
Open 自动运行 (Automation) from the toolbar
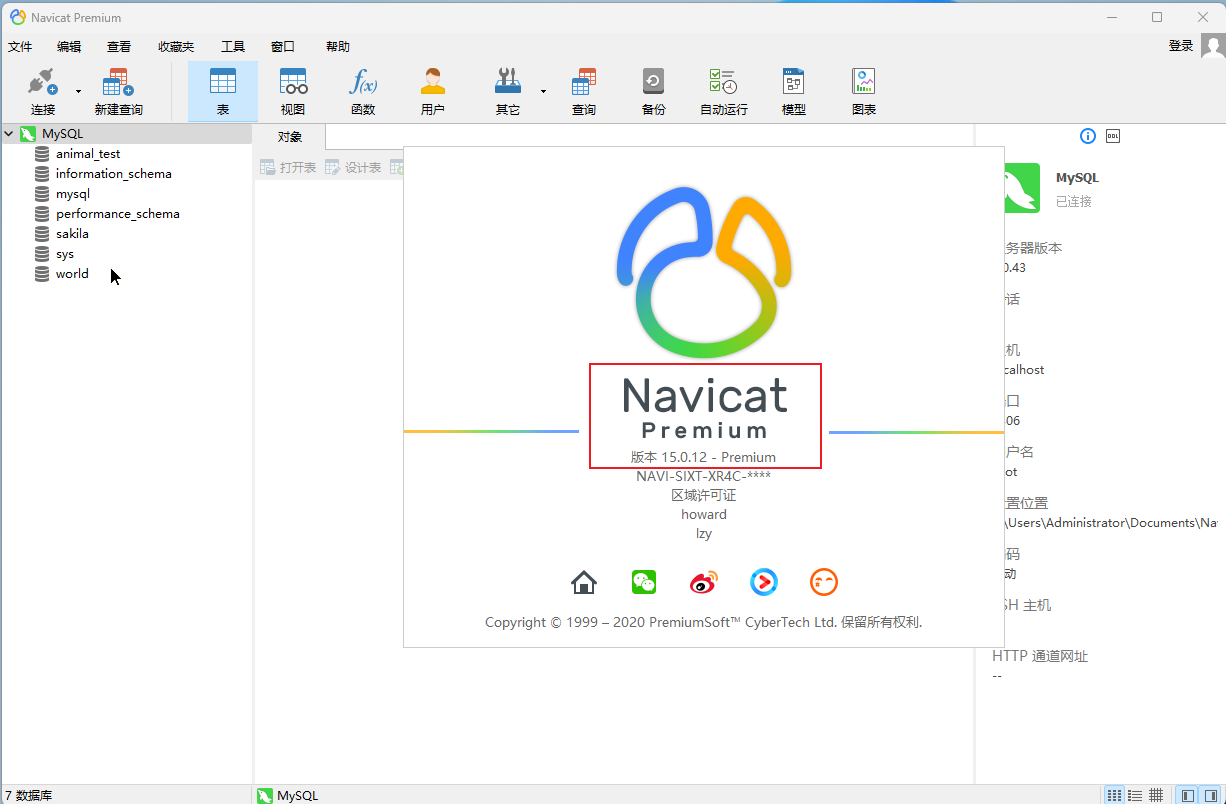click(723, 92)
